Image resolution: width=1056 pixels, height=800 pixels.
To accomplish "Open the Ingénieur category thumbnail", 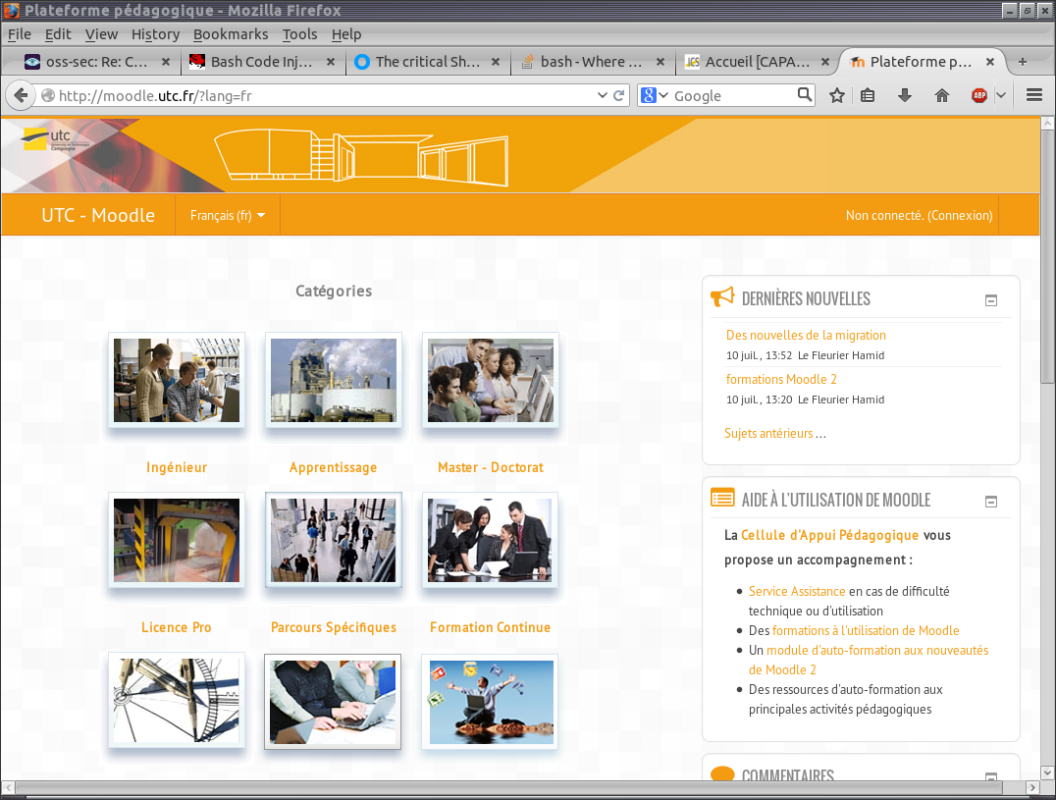I will pyautogui.click(x=176, y=380).
